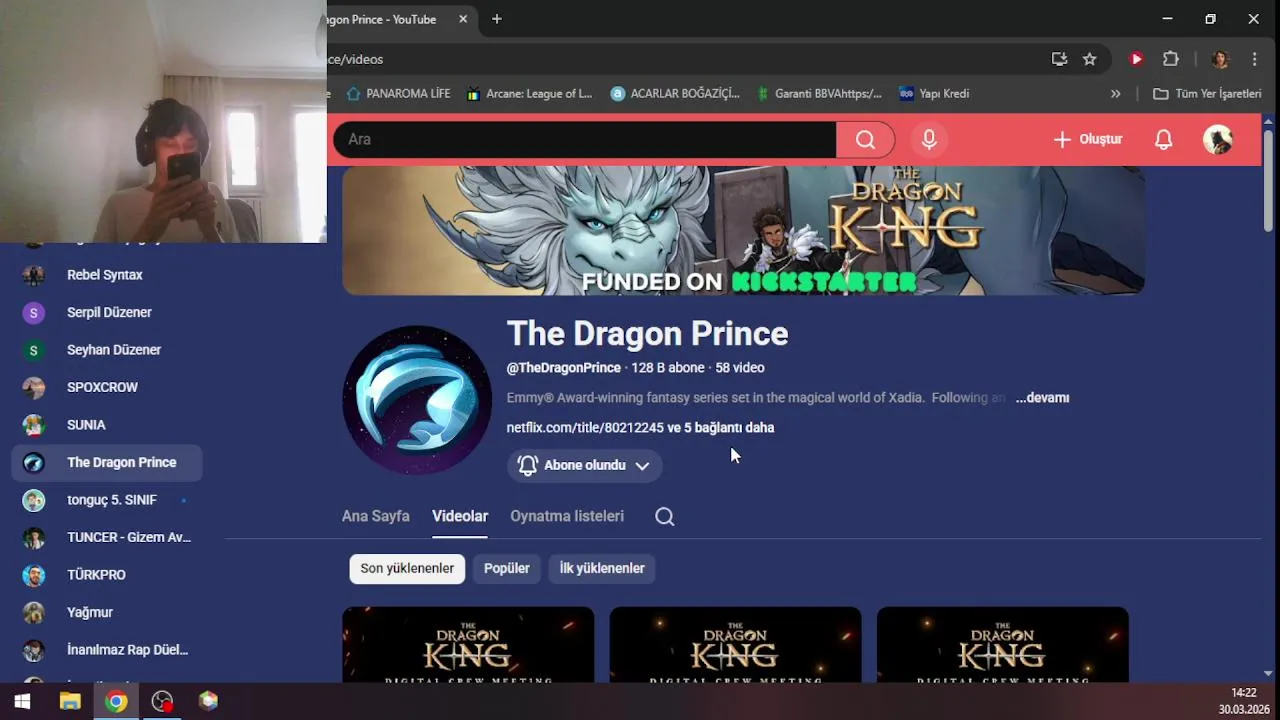
Task: Open Rebel Syntax subscription
Action: (x=107, y=275)
